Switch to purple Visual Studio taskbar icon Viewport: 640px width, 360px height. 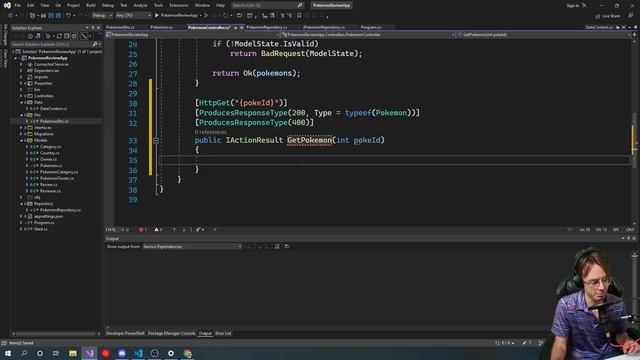[x=89, y=353]
